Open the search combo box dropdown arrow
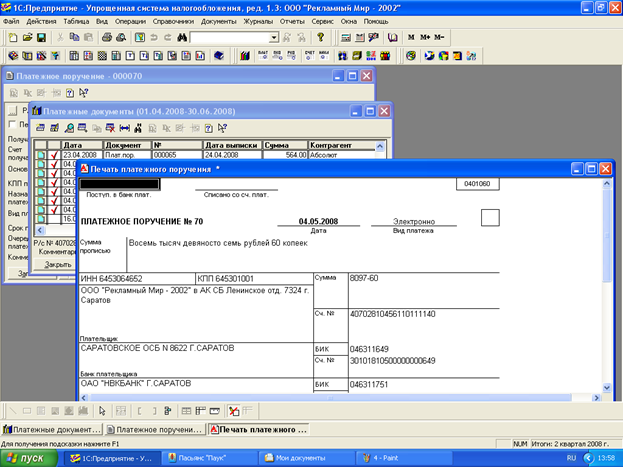The height and width of the screenshot is (467, 623). pos(274,38)
